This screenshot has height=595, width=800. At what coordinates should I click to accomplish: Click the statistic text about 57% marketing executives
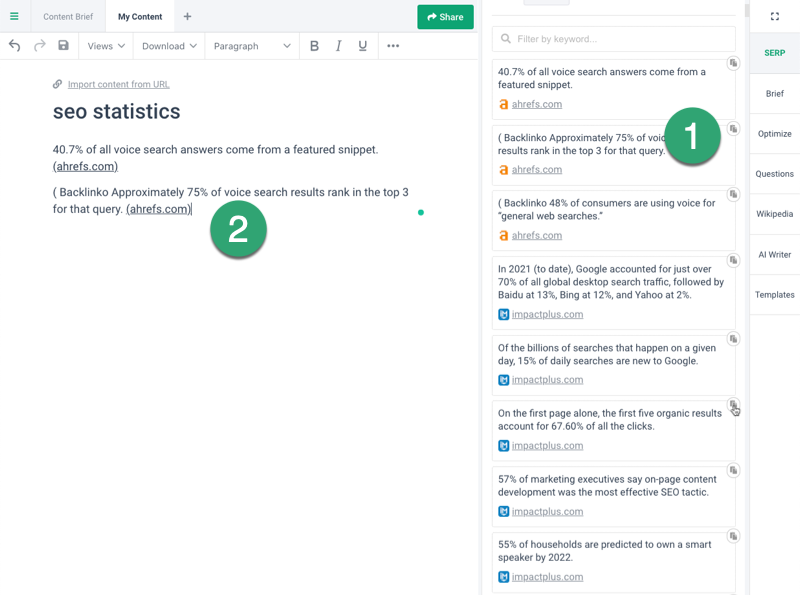tap(607, 485)
